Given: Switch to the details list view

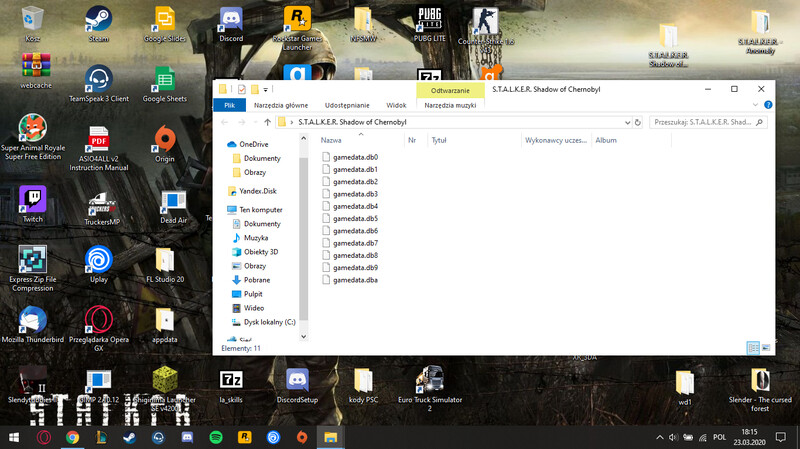Looking at the screenshot, I should [752, 347].
